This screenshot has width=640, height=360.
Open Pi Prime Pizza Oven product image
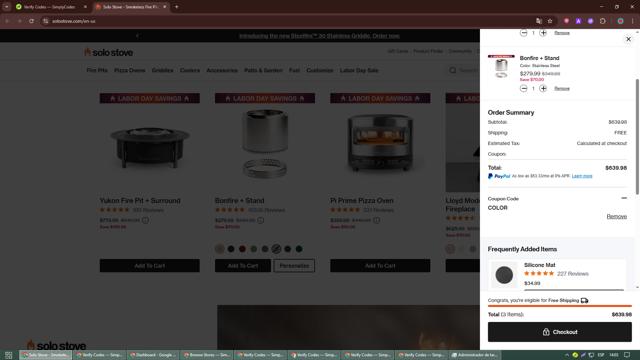(380, 143)
